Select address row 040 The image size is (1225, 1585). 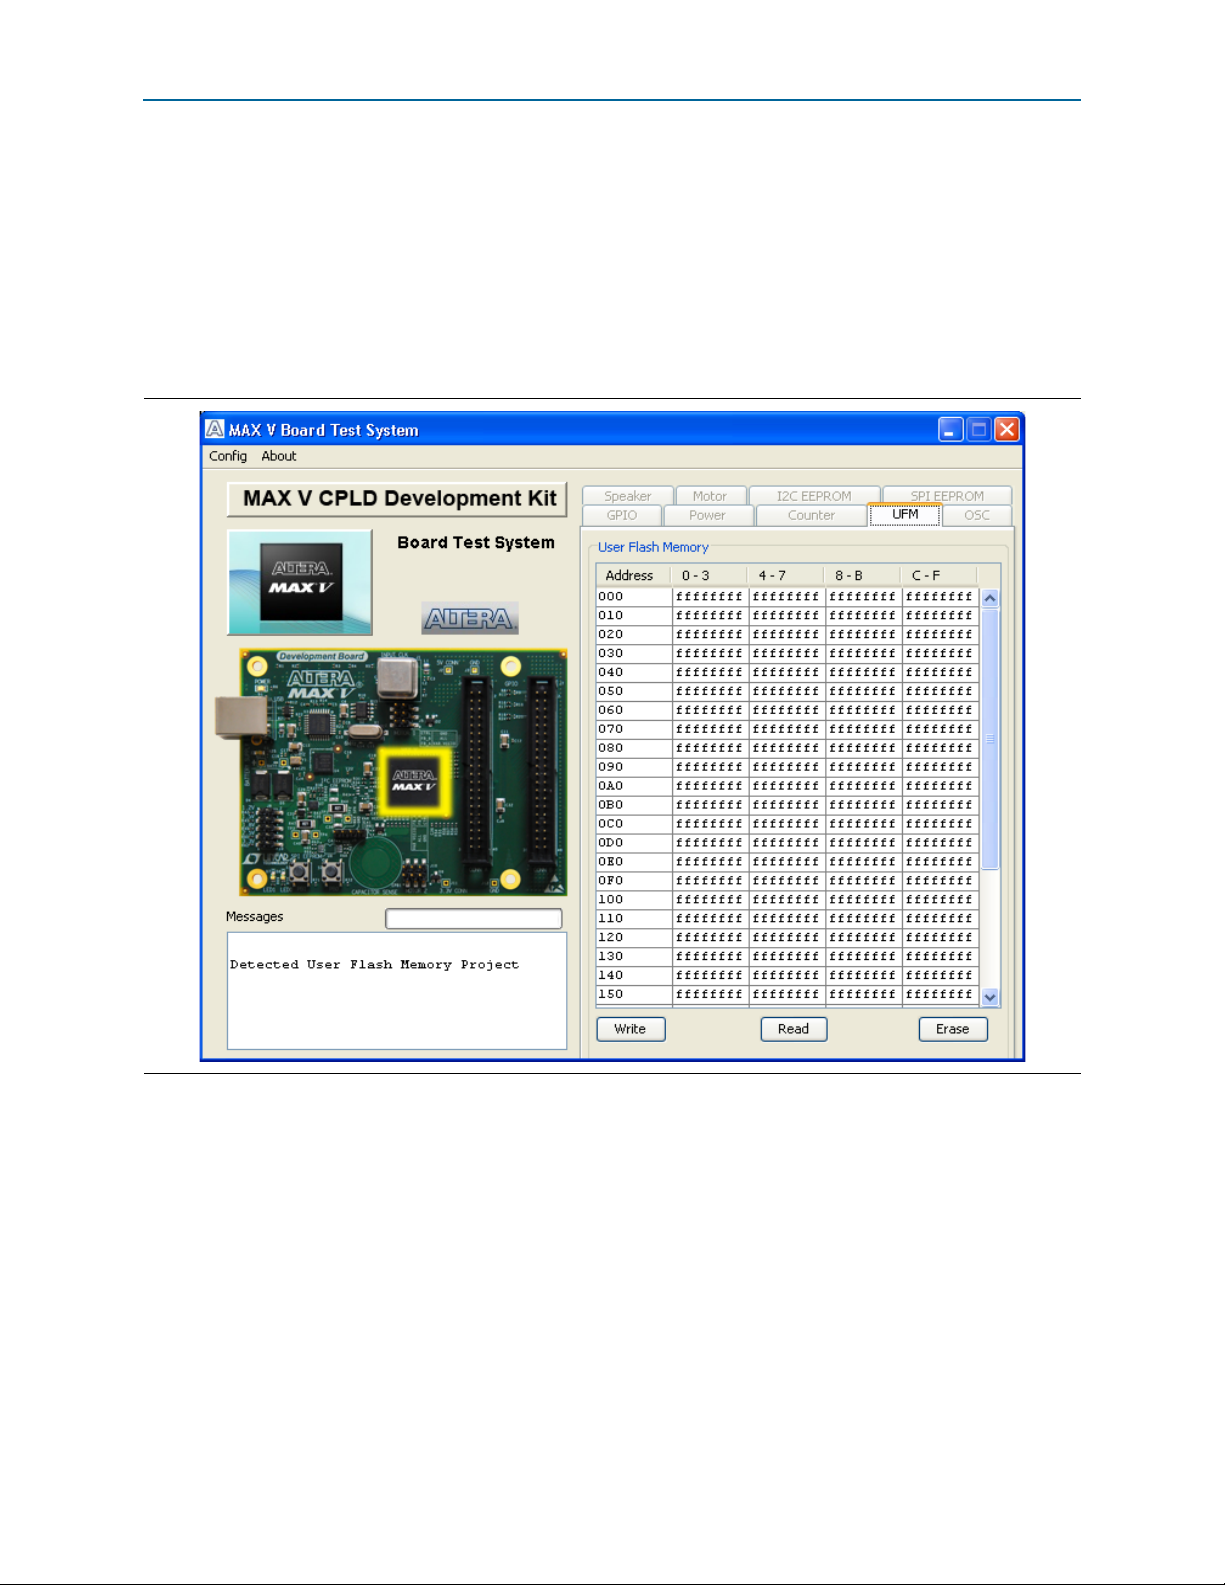click(x=788, y=673)
